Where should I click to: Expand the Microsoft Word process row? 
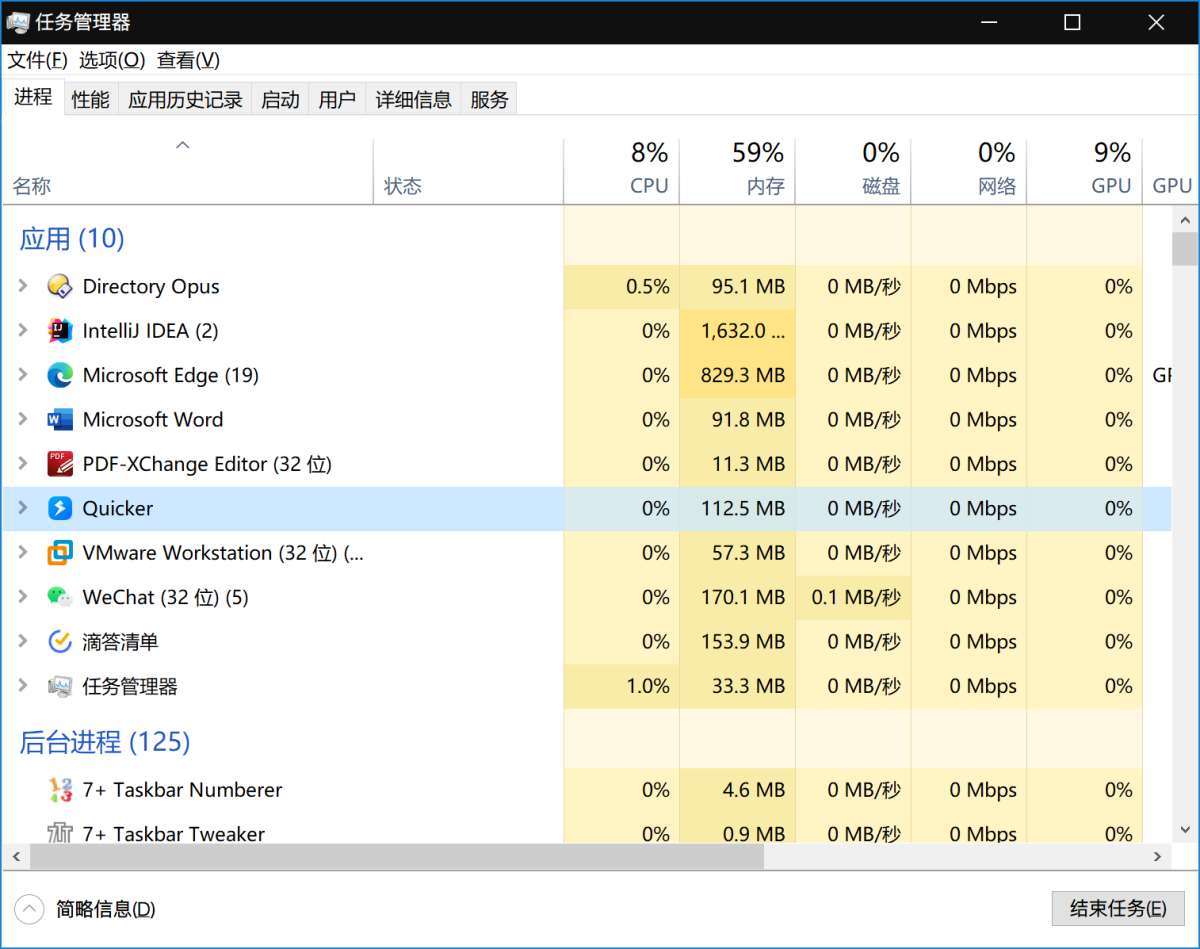(23, 420)
